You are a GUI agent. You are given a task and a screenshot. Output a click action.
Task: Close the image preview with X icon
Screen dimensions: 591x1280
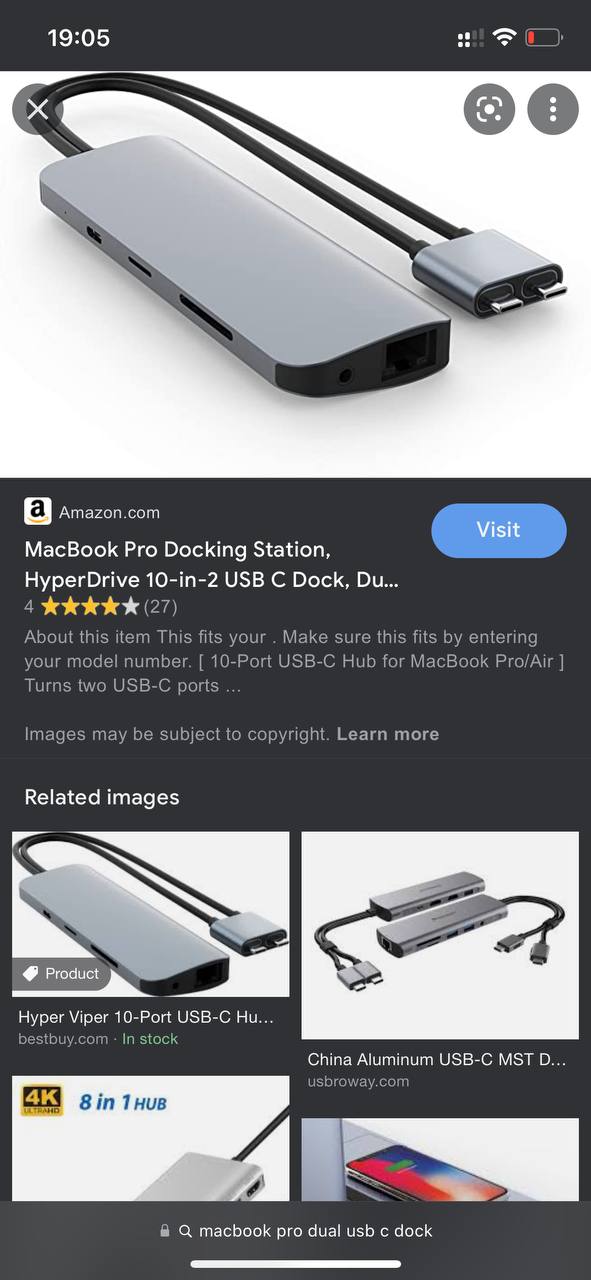(x=37, y=109)
